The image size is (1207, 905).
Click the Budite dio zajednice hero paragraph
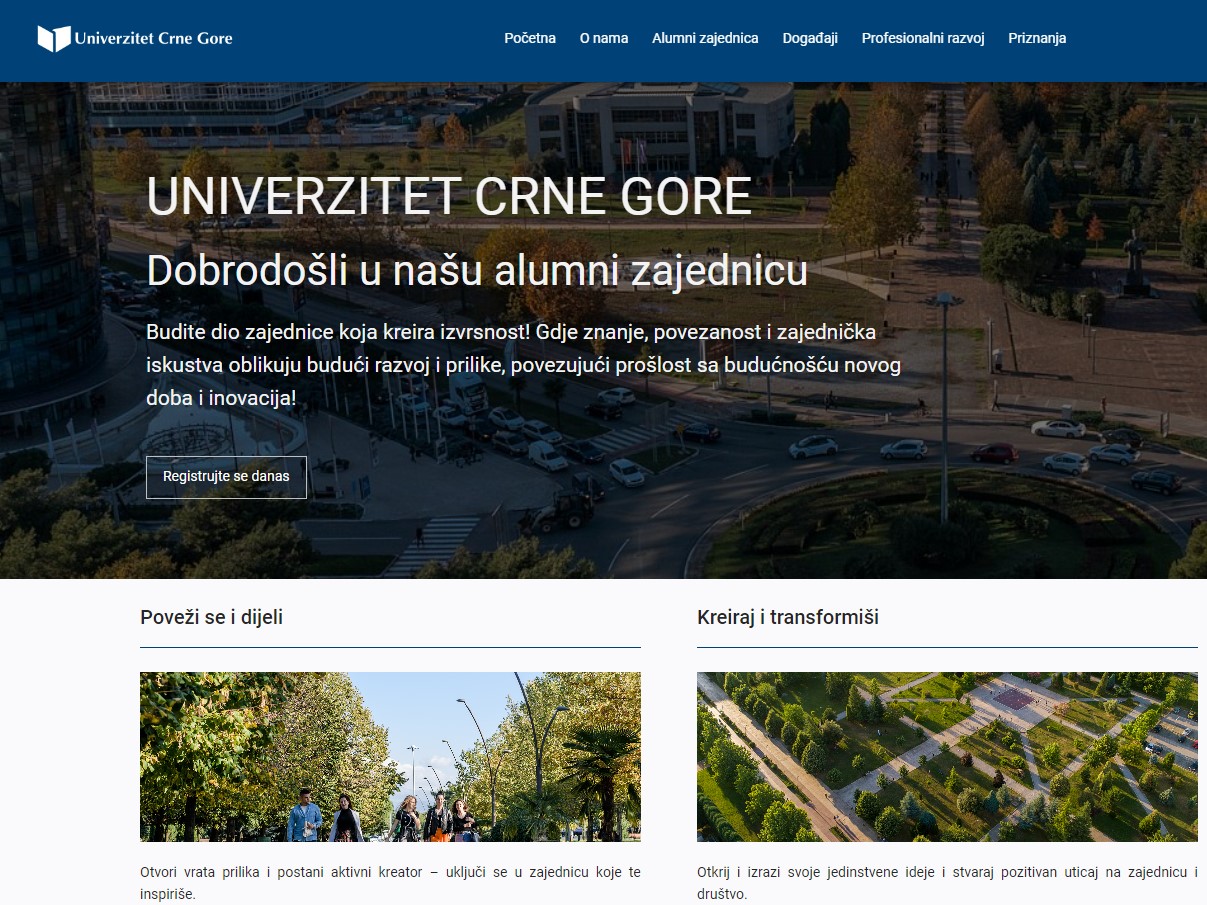pyautogui.click(x=524, y=365)
